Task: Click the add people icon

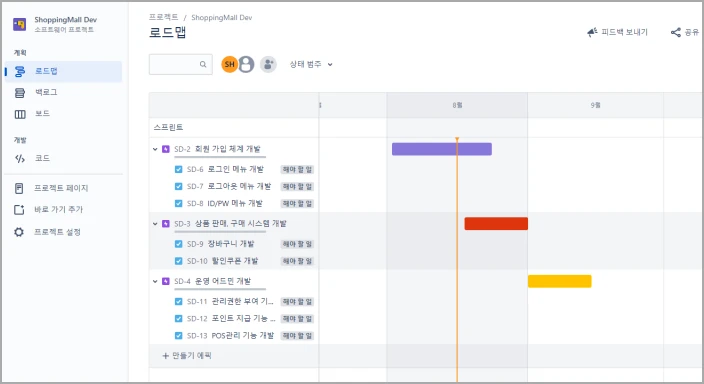Action: (x=268, y=64)
